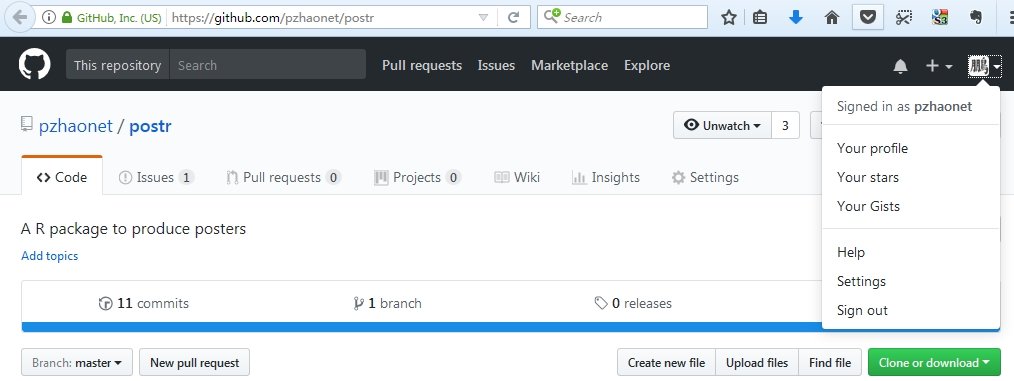The width and height of the screenshot is (1014, 381).
Task: Click the GitHub repository search field
Action: (x=268, y=65)
